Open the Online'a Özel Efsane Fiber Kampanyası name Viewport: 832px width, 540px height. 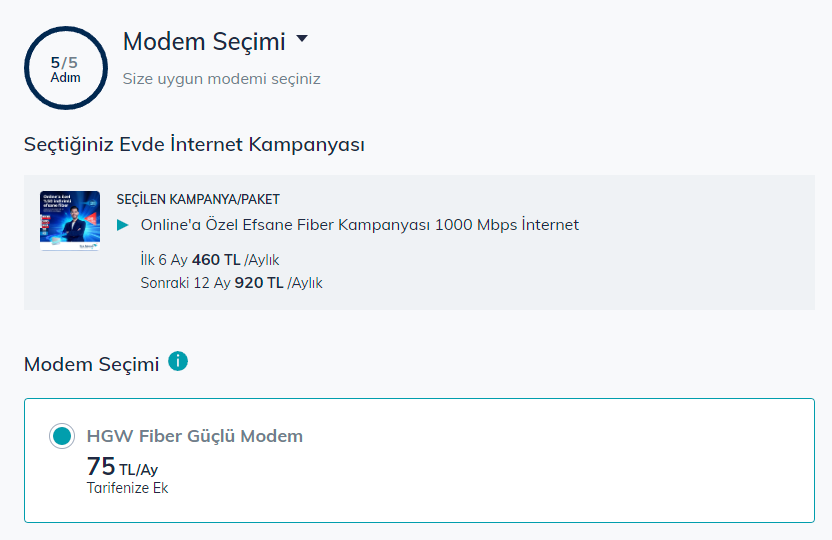[285, 225]
